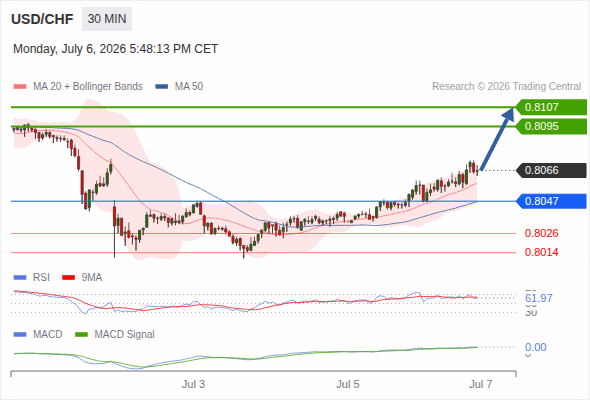Toggle the MACD Signal legend entry
The image size is (590, 400).
pos(115,334)
